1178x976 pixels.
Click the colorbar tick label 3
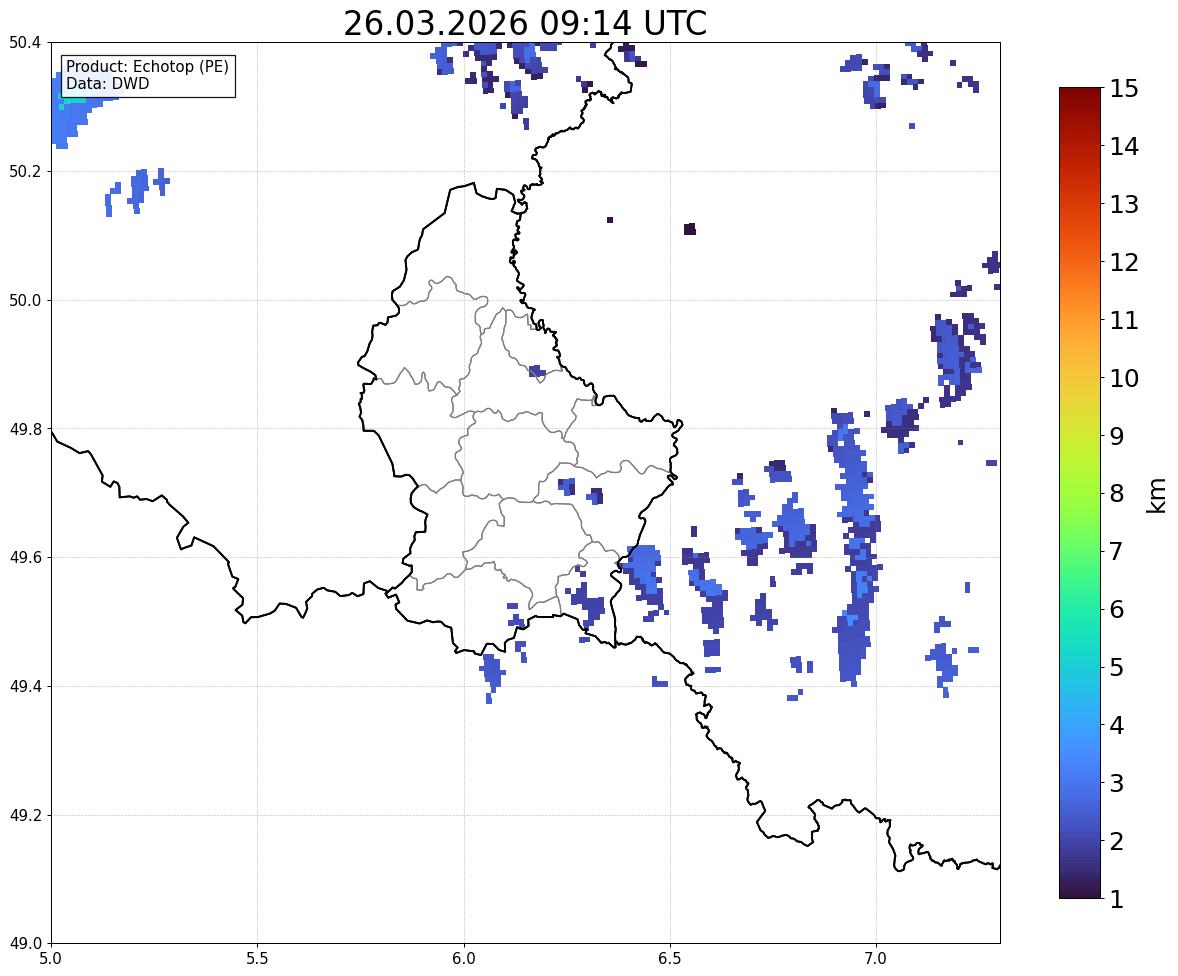coord(1116,783)
